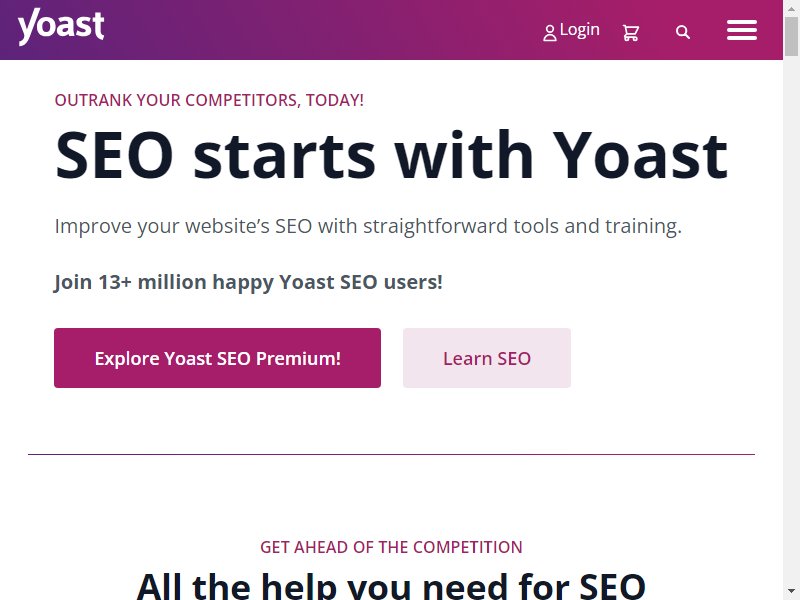Image resolution: width=800 pixels, height=600 pixels.
Task: Click the scrollbar up arrow
Action: [791, 7]
